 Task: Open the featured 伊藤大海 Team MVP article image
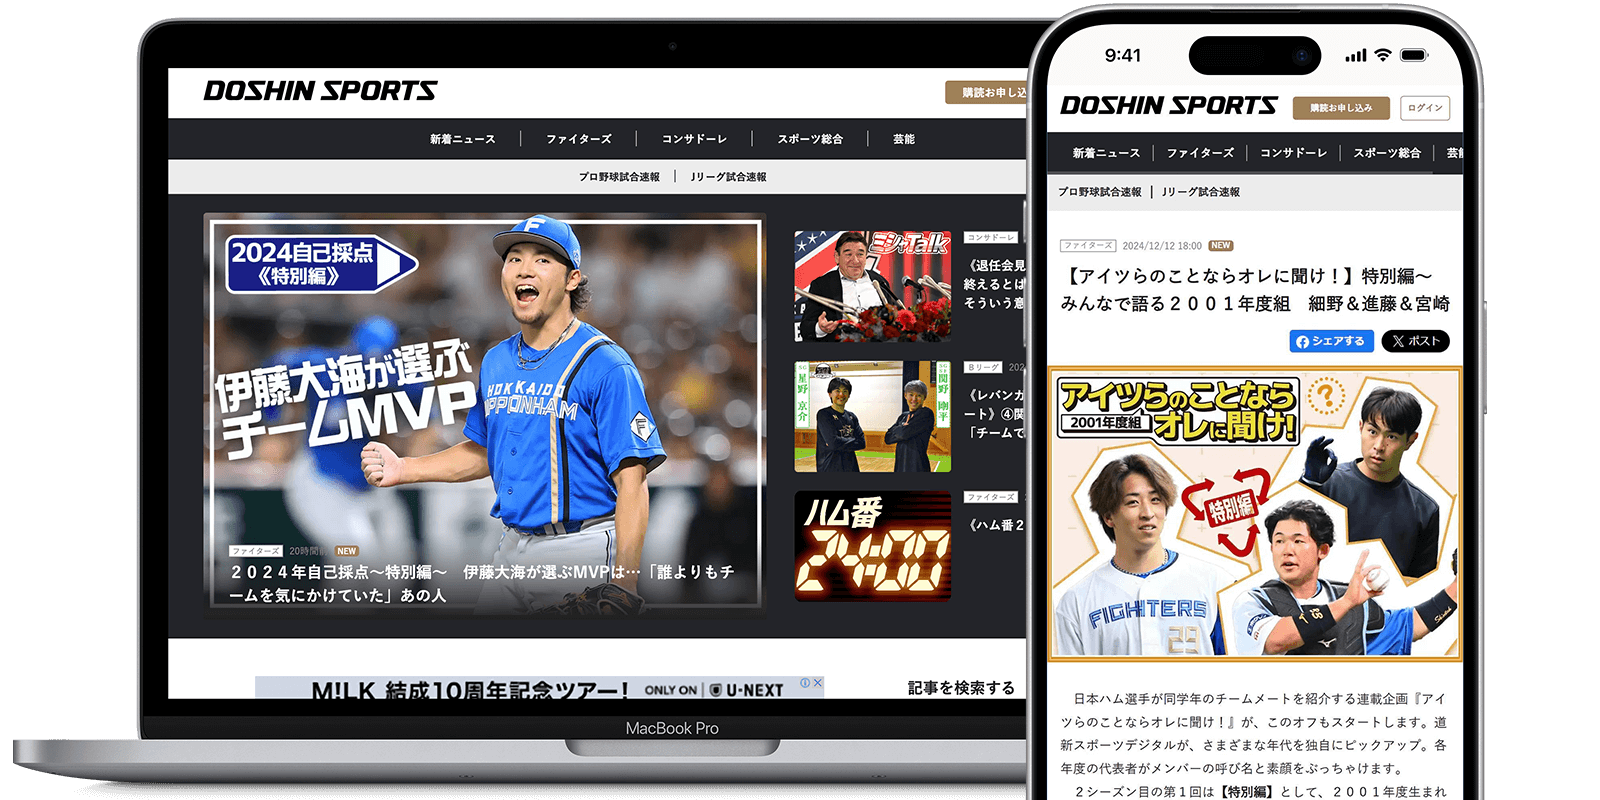485,410
